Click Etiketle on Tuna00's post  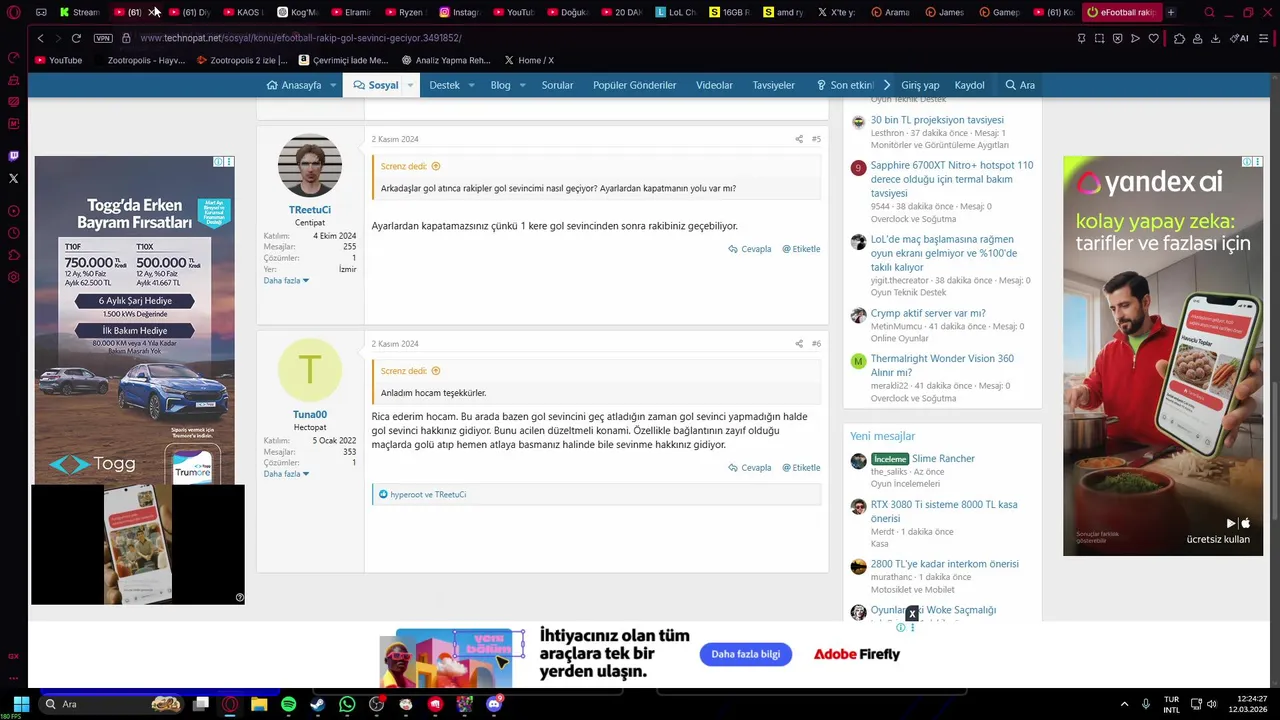pyautogui.click(x=801, y=468)
